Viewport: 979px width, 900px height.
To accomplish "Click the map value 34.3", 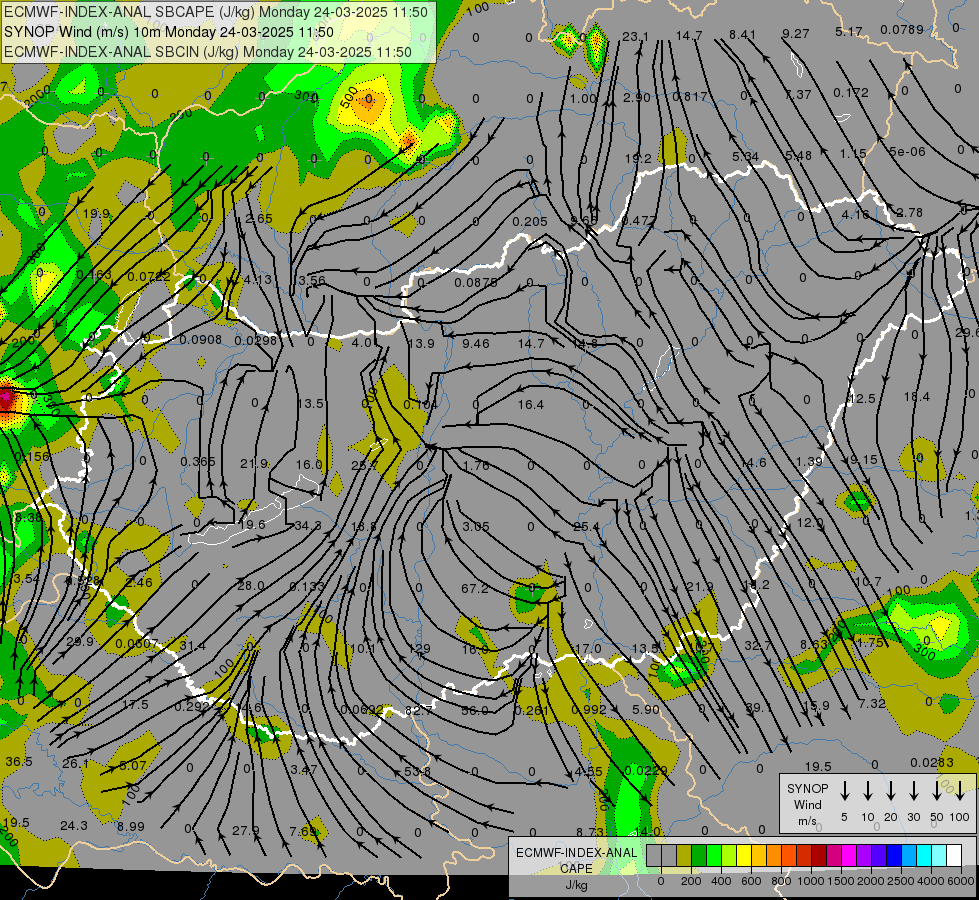I will point(307,526).
